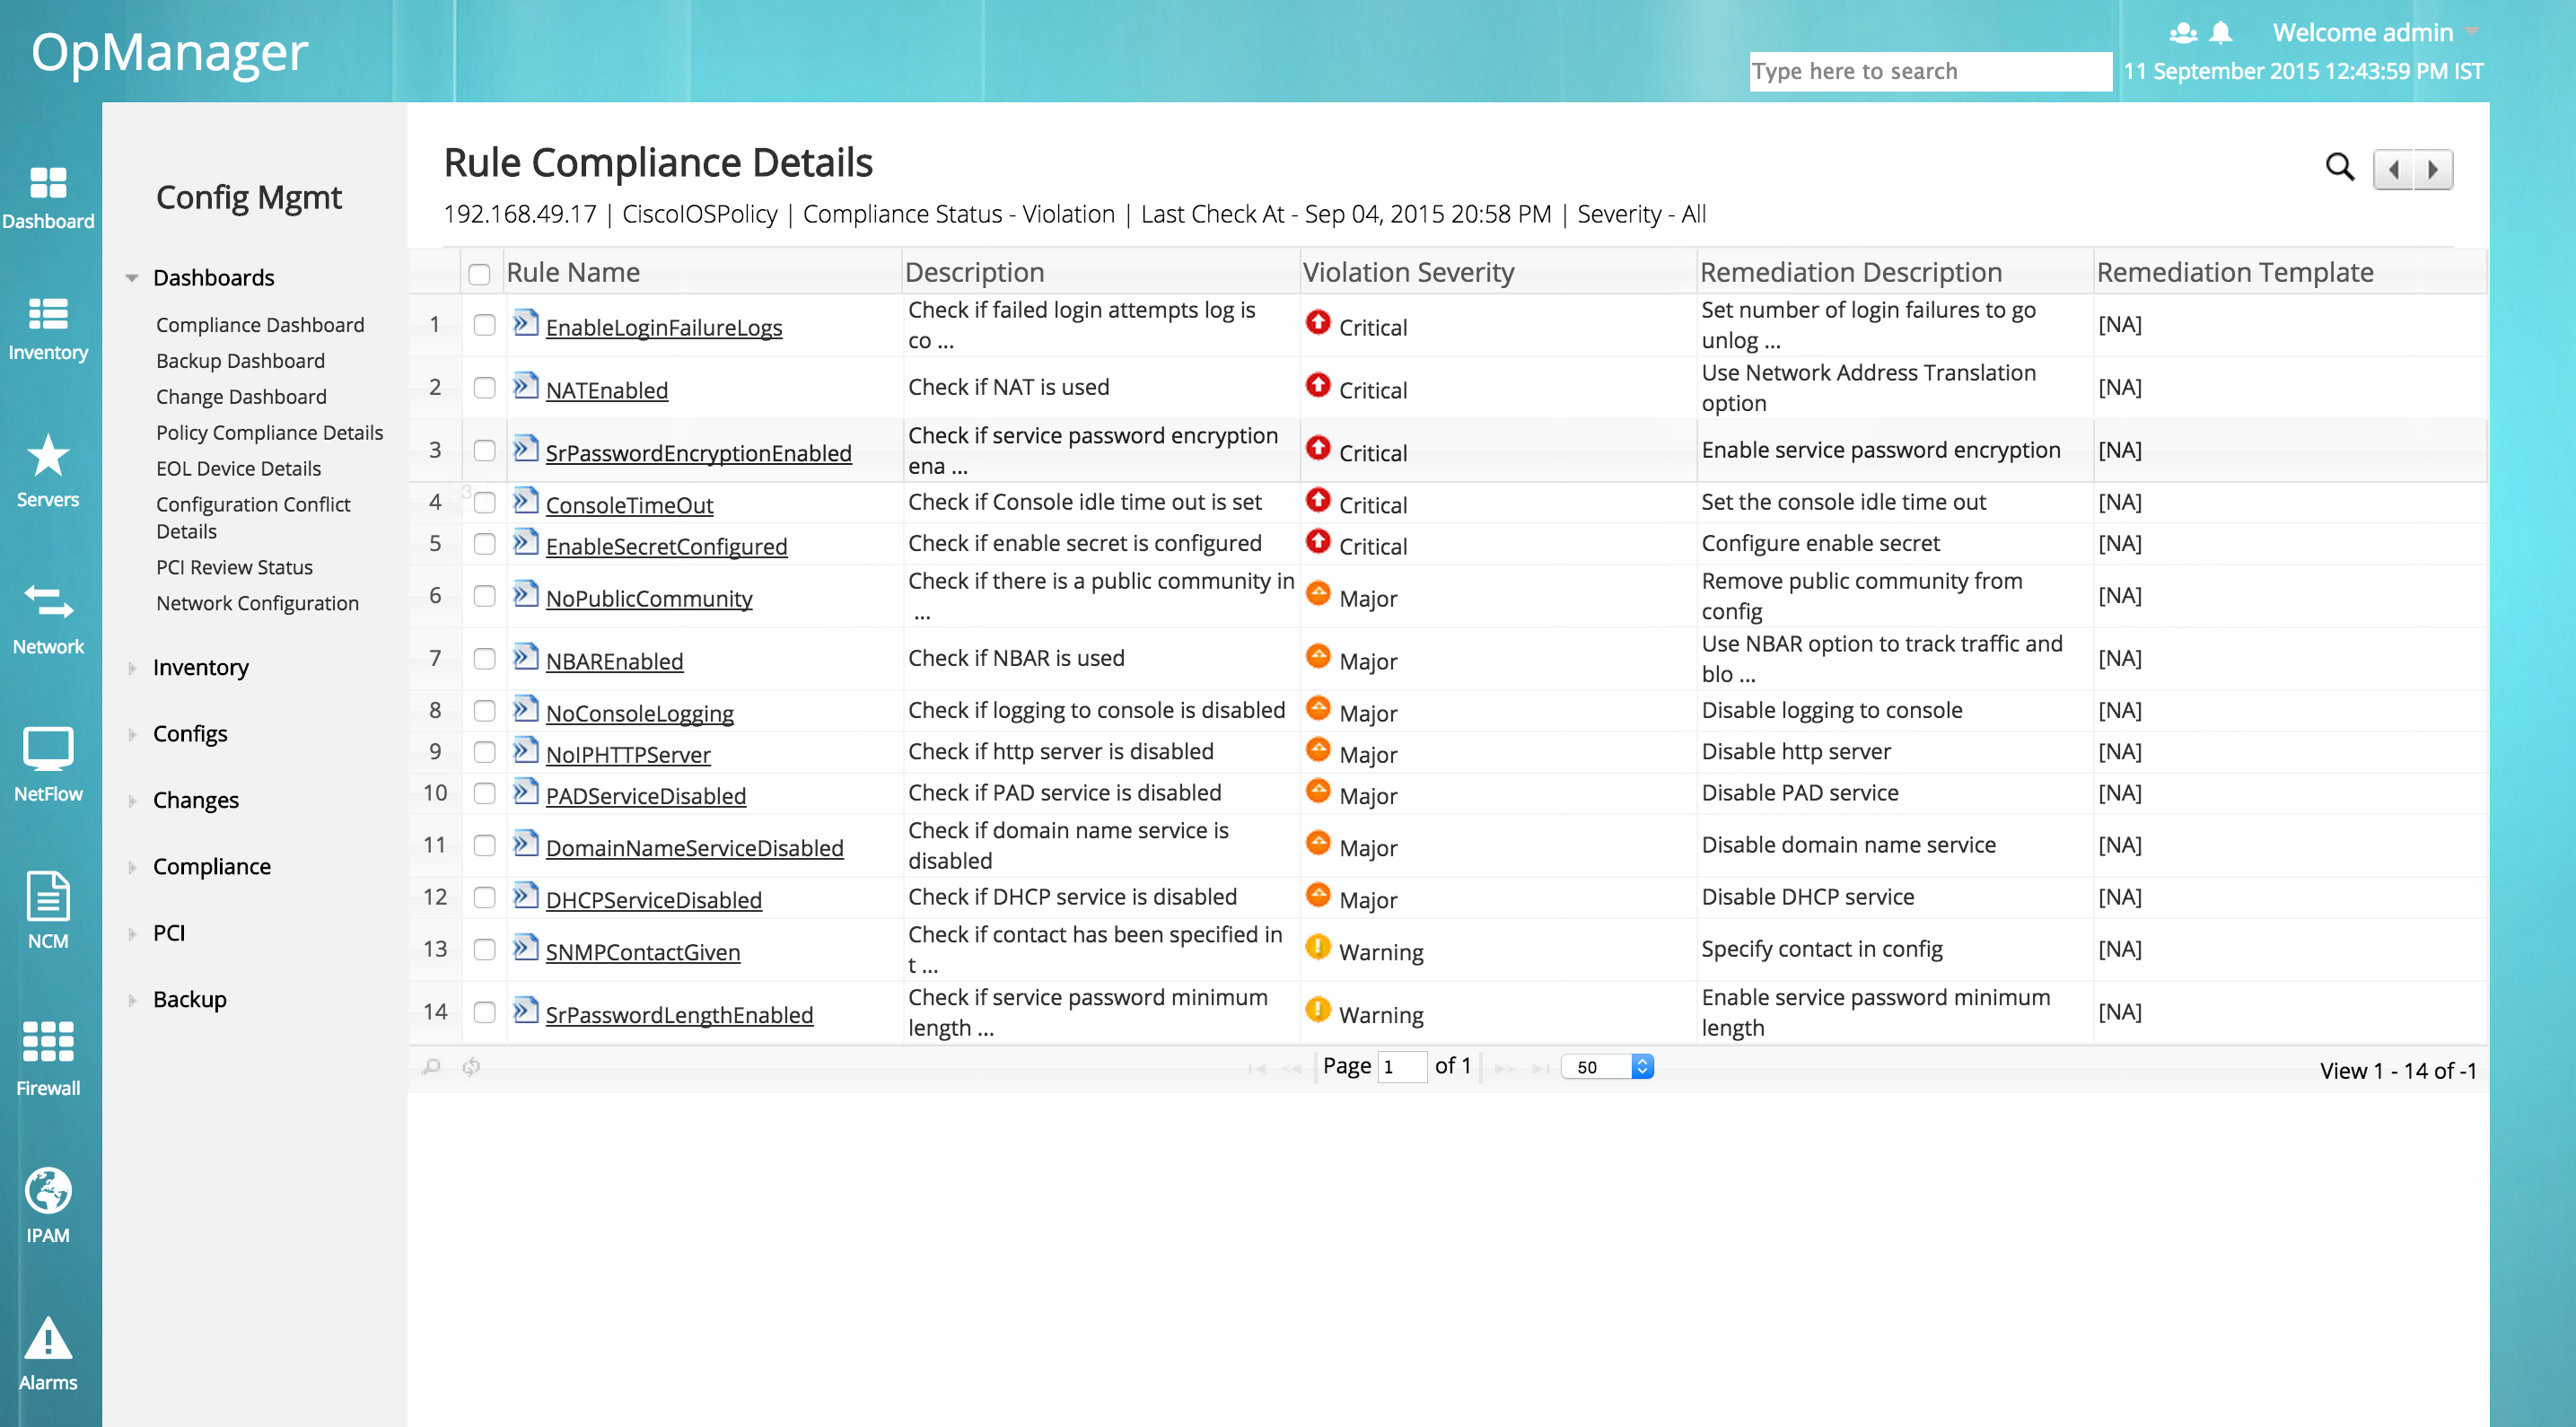The image size is (2576, 1427).
Task: Open the Firewall module icon
Action: click(48, 1042)
